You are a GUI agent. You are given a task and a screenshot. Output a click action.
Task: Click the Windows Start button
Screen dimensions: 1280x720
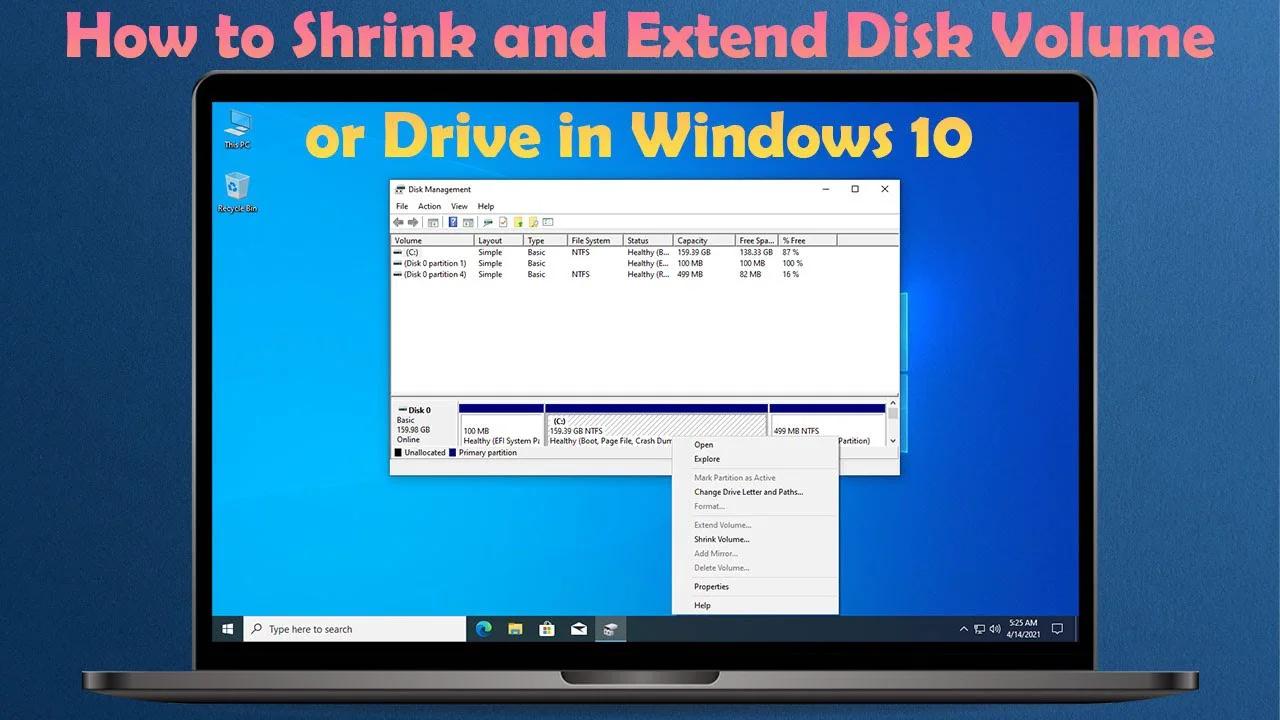(x=227, y=629)
